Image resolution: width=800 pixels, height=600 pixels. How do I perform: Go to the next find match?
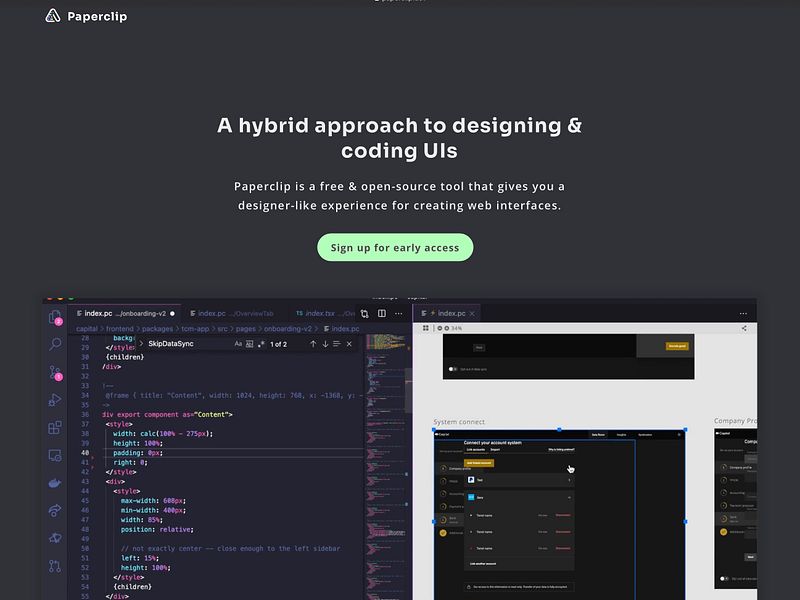click(325, 344)
